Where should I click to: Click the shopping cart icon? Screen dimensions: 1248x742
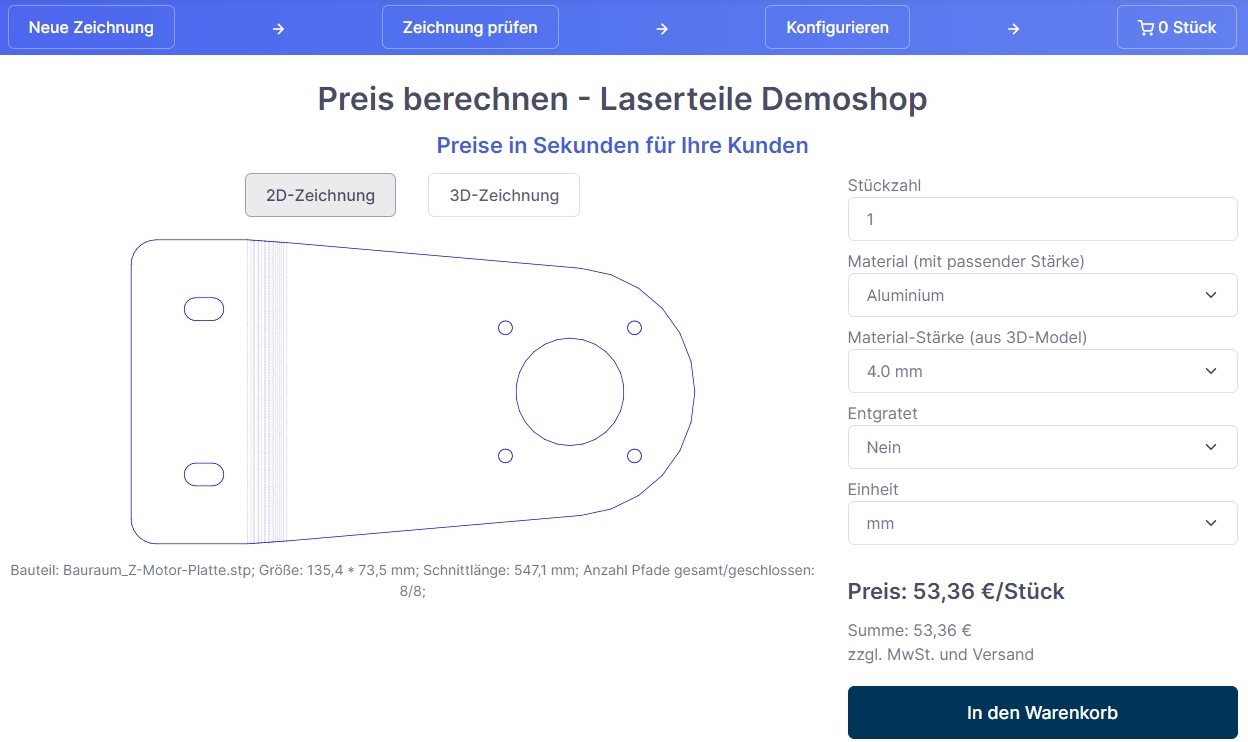coord(1146,28)
